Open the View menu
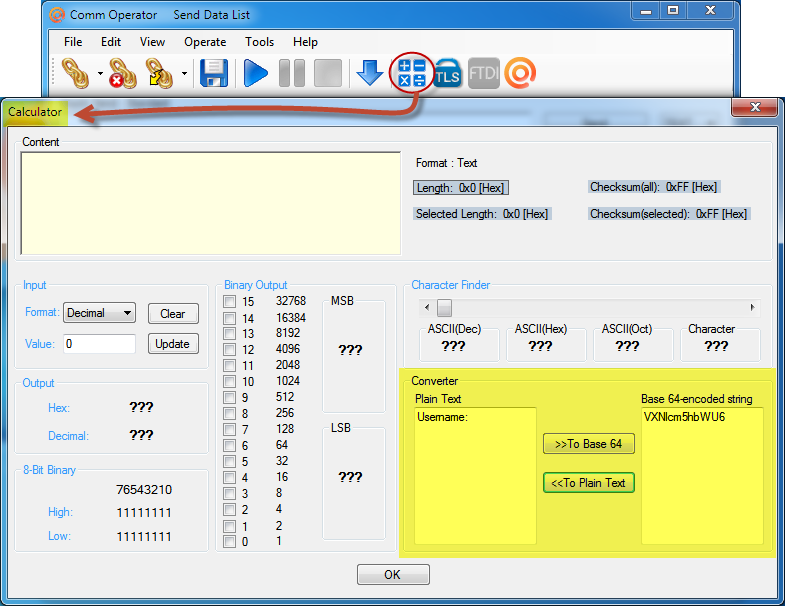Screen dimensions: 785x606 click(152, 42)
